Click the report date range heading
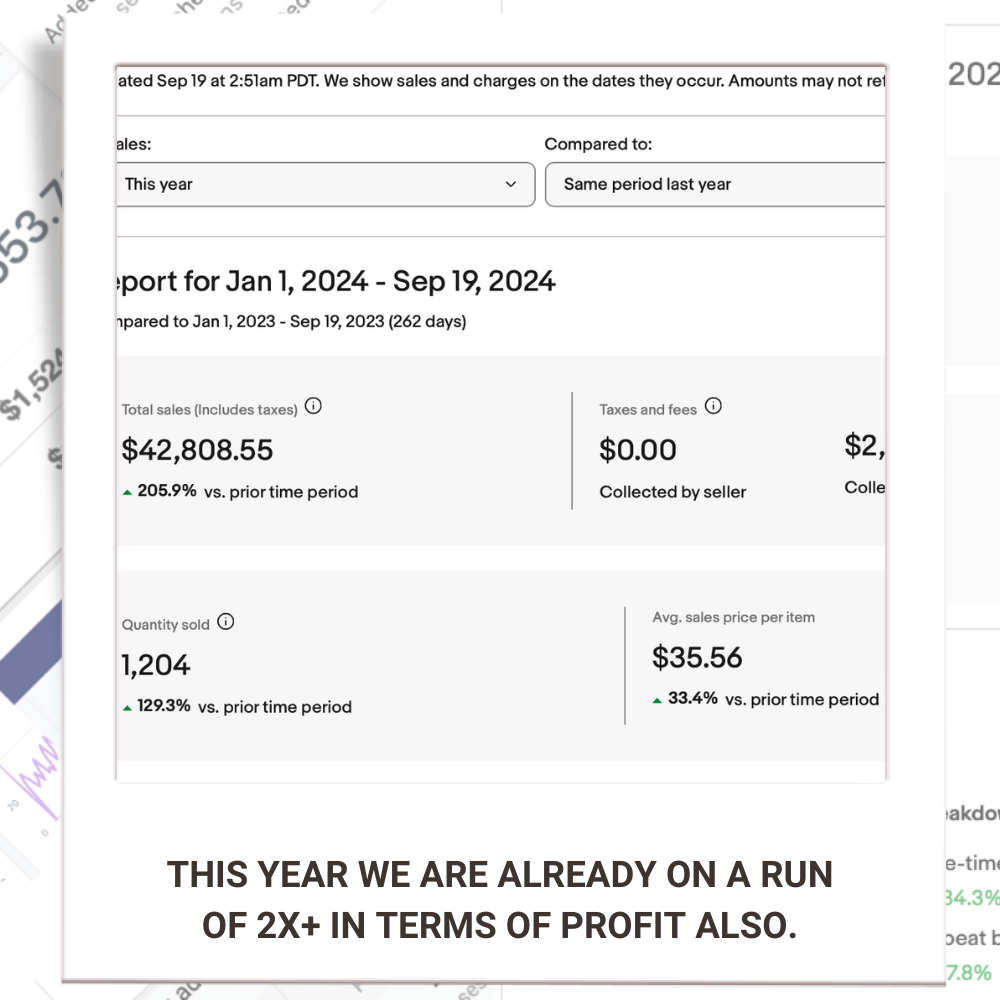The width and height of the screenshot is (1000, 1000). pyautogui.click(x=336, y=281)
